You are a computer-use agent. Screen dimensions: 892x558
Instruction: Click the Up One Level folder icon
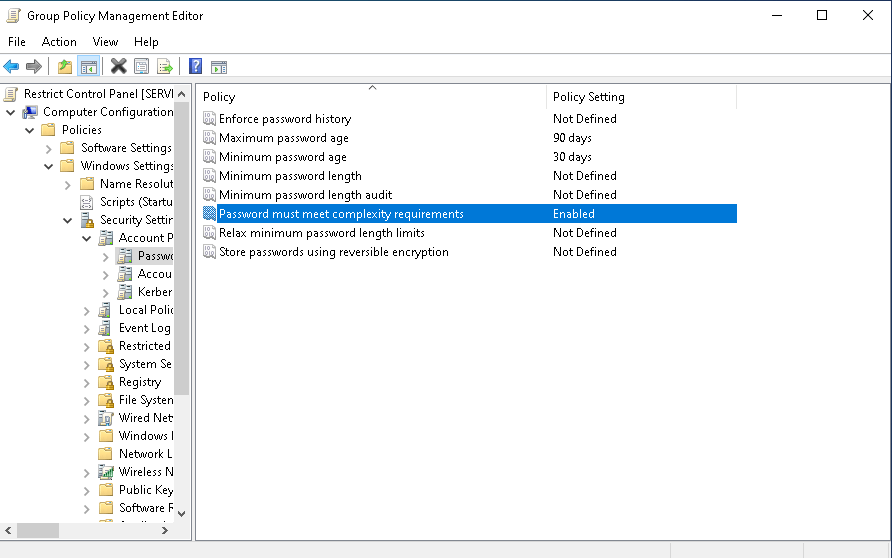65,67
